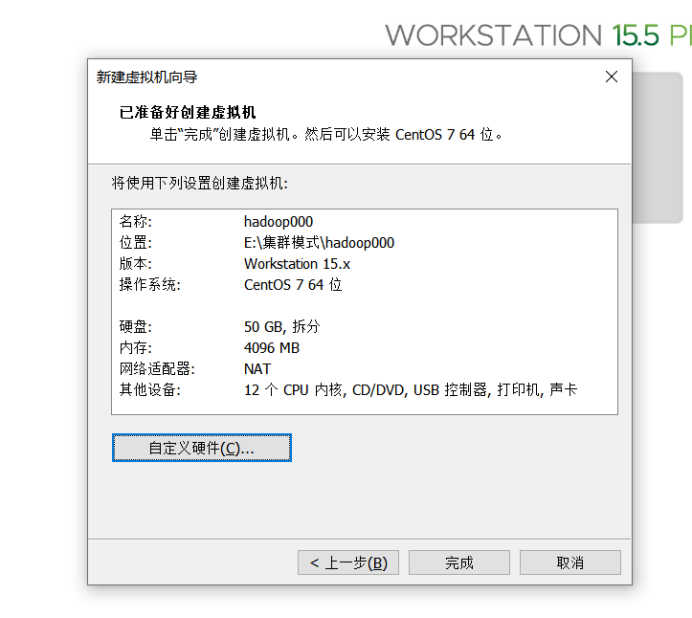
Task: Click the OS value CentOS 7 64 位 in list
Action: [293, 285]
